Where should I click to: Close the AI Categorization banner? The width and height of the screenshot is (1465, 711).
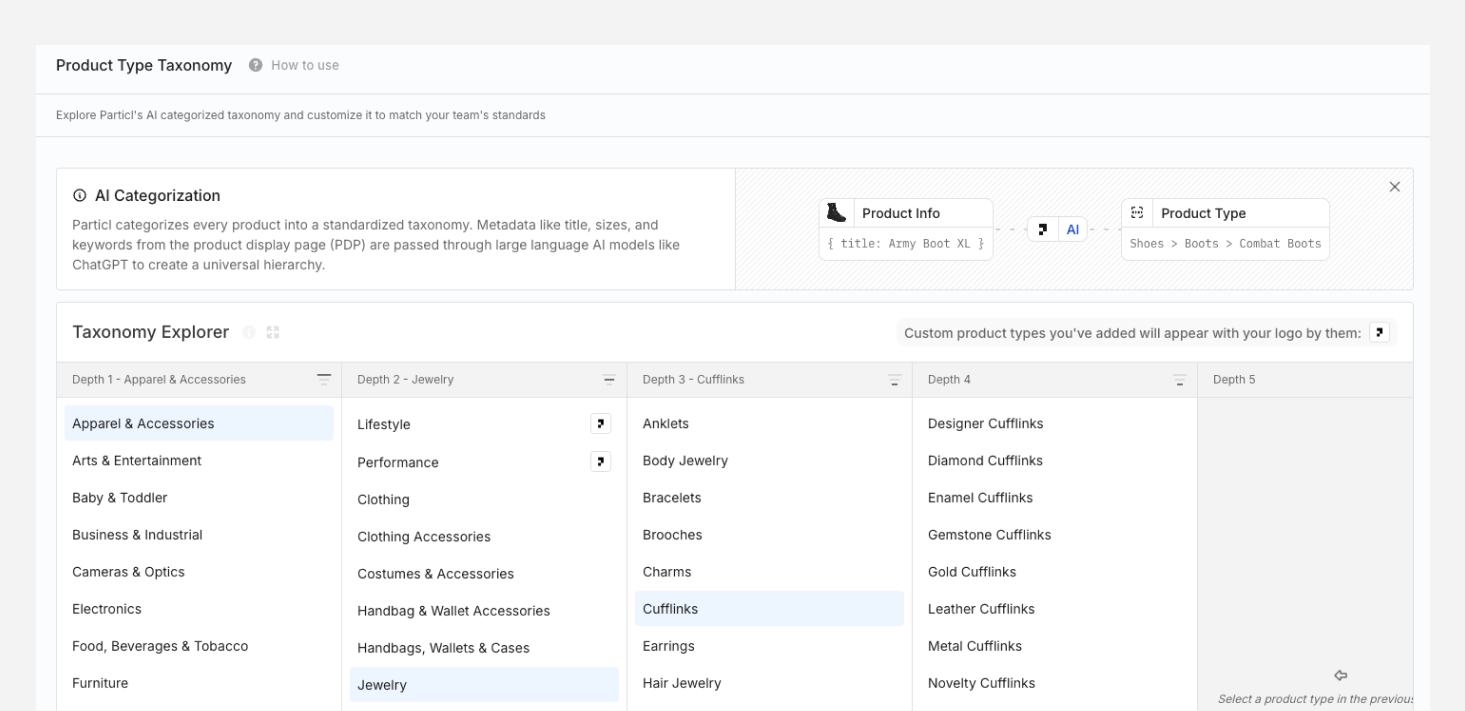(1394, 187)
